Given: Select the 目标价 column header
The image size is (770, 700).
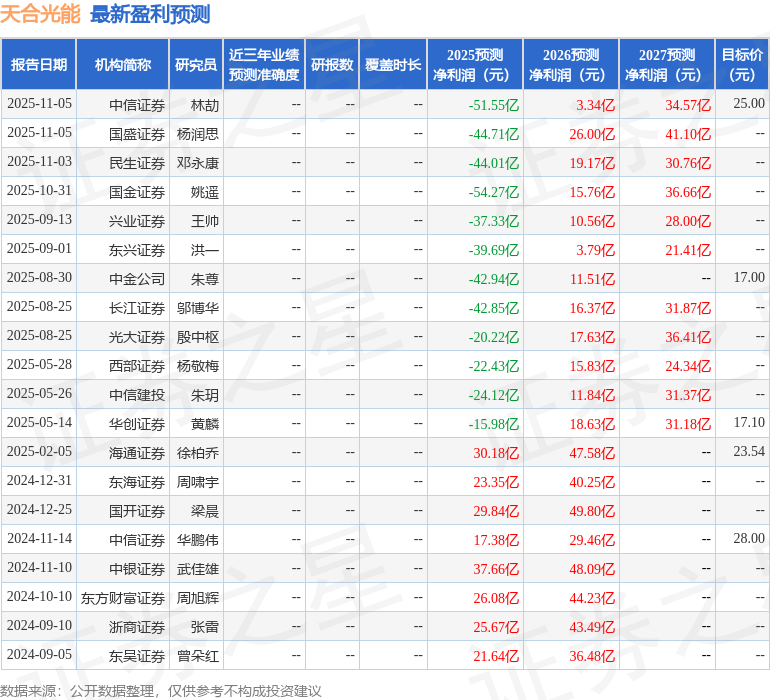Looking at the screenshot, I should 742,65.
